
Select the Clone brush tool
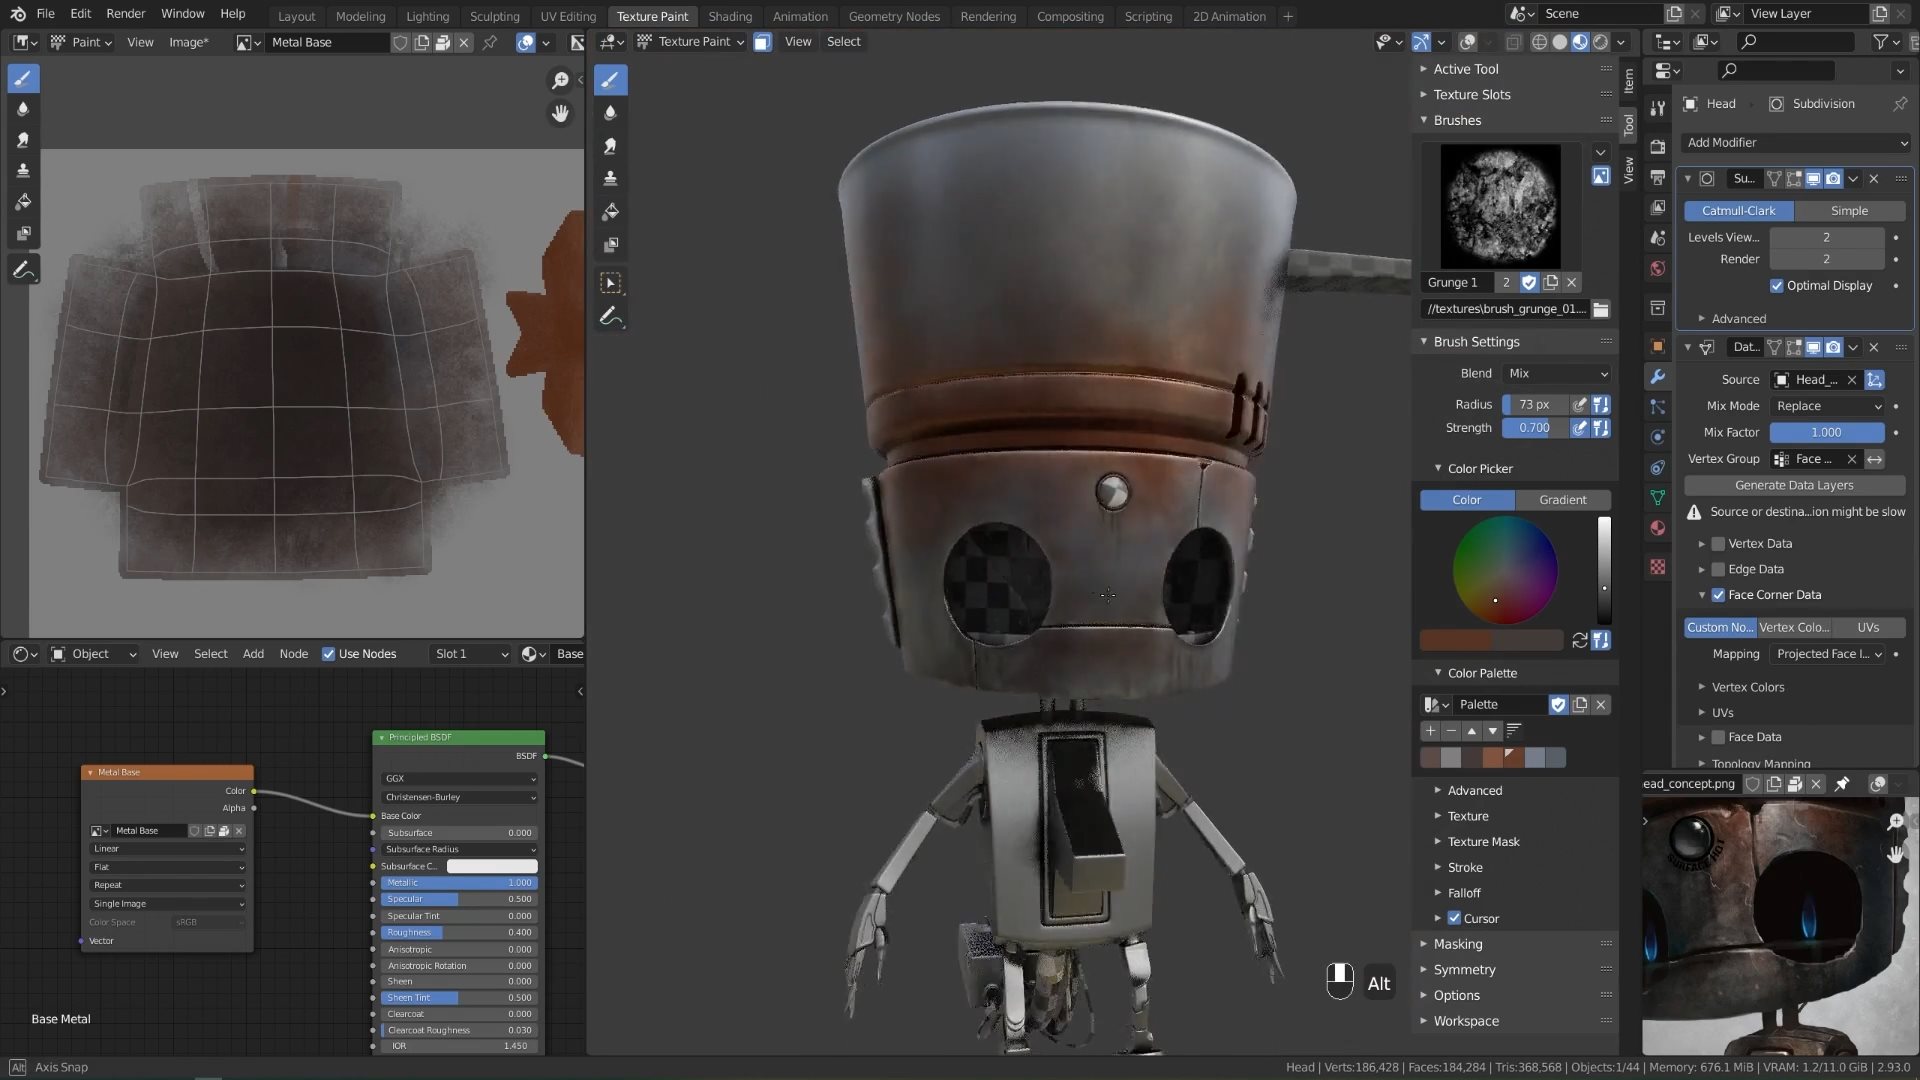24,170
